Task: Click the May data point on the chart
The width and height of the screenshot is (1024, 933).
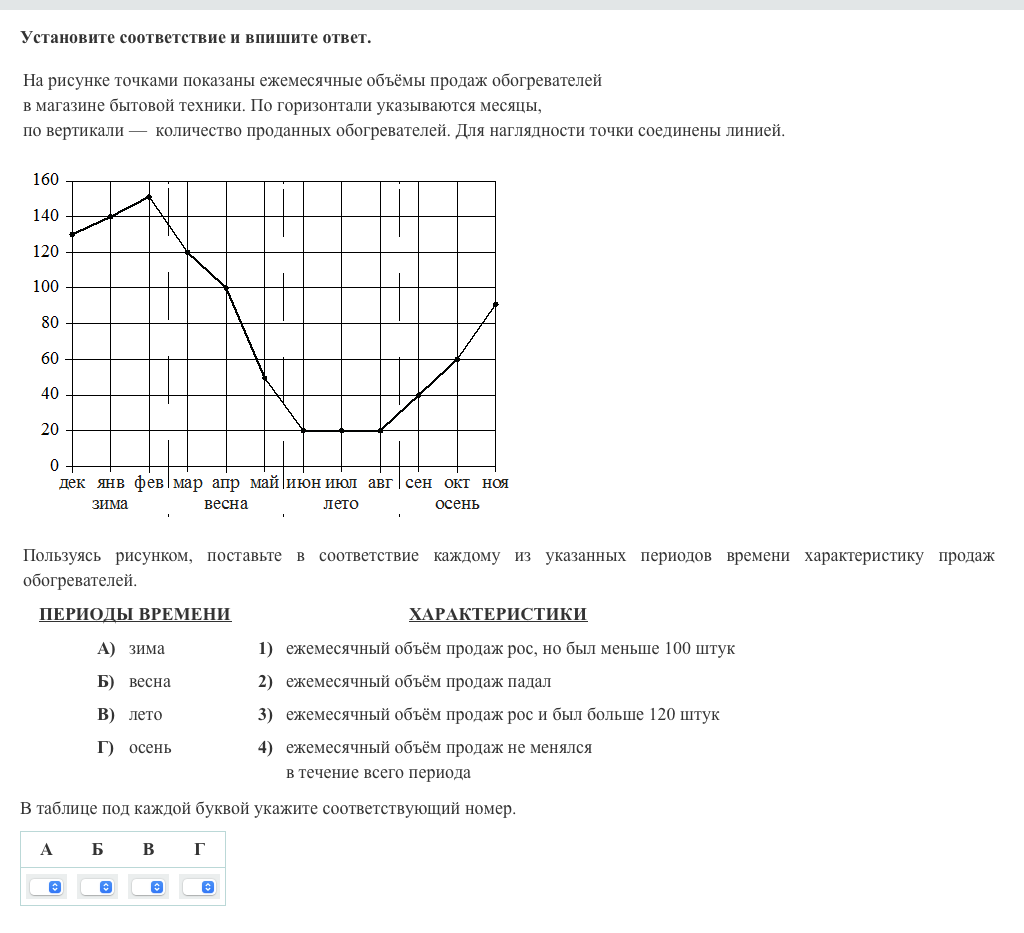Action: point(264,377)
